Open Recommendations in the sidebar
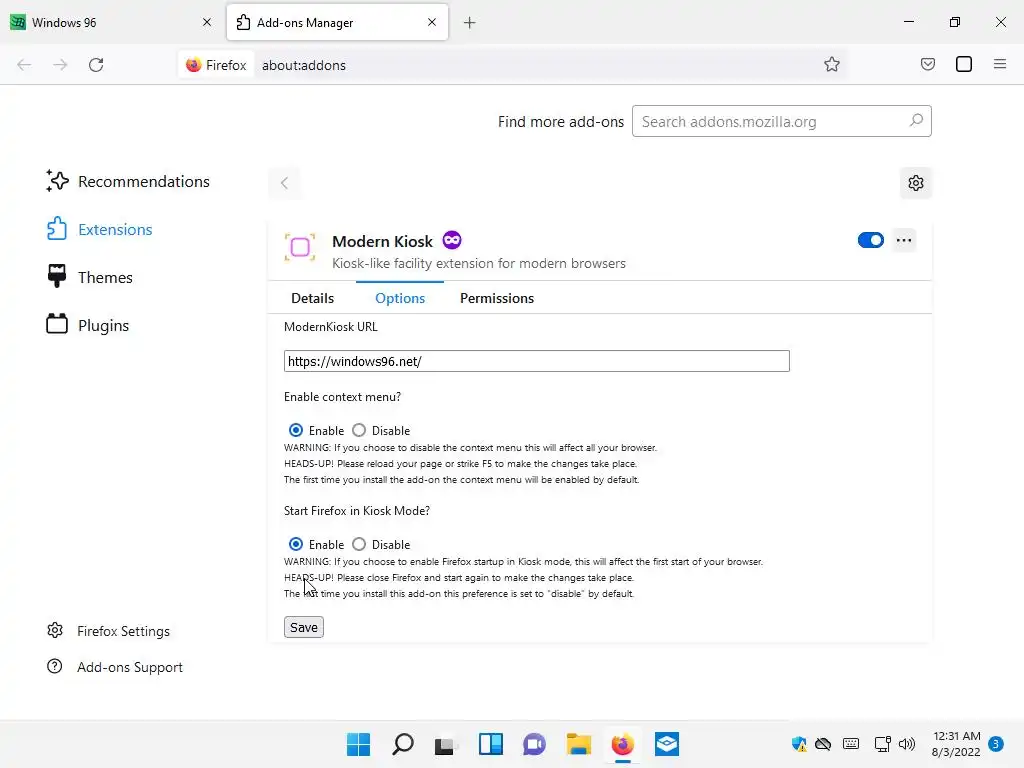Screen dimensions: 1024x768 (x=128, y=182)
